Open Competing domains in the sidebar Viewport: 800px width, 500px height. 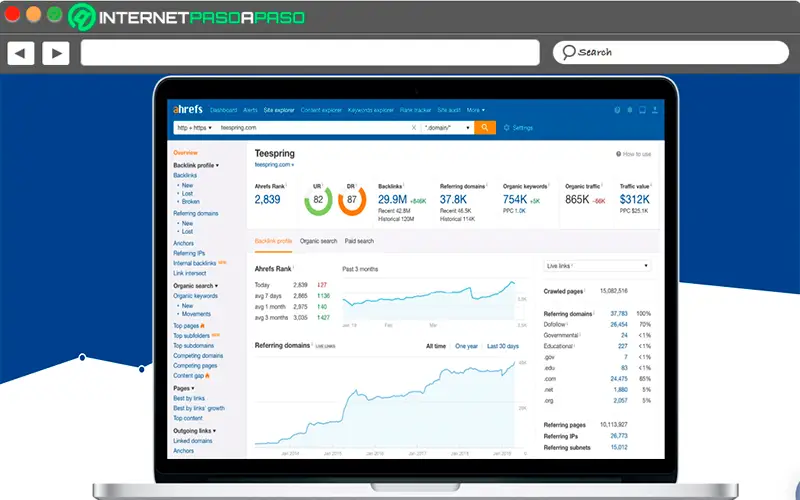198,356
